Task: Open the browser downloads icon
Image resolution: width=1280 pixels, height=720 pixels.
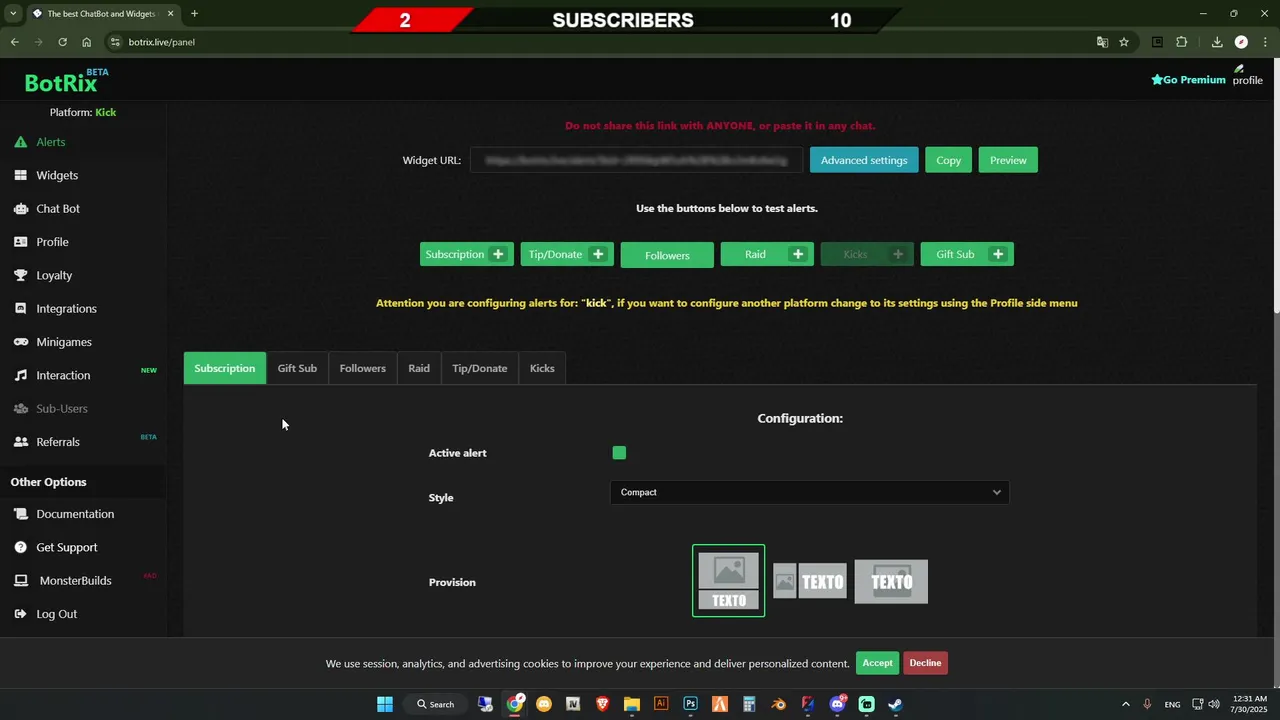Action: point(1217,42)
